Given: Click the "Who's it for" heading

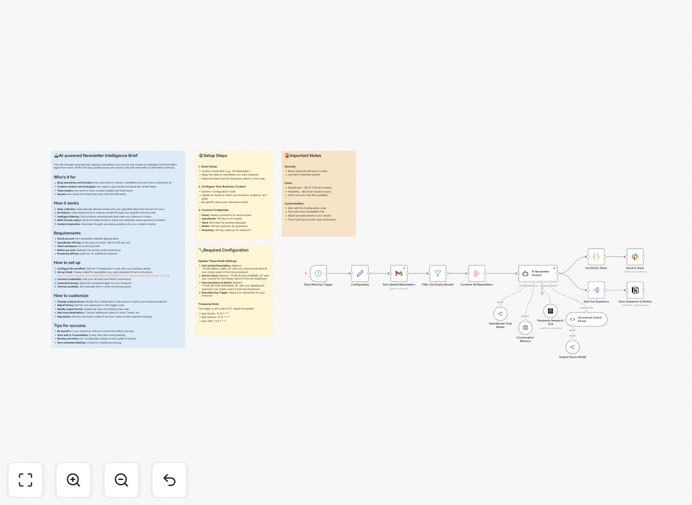Looking at the screenshot, I should 65,177.
